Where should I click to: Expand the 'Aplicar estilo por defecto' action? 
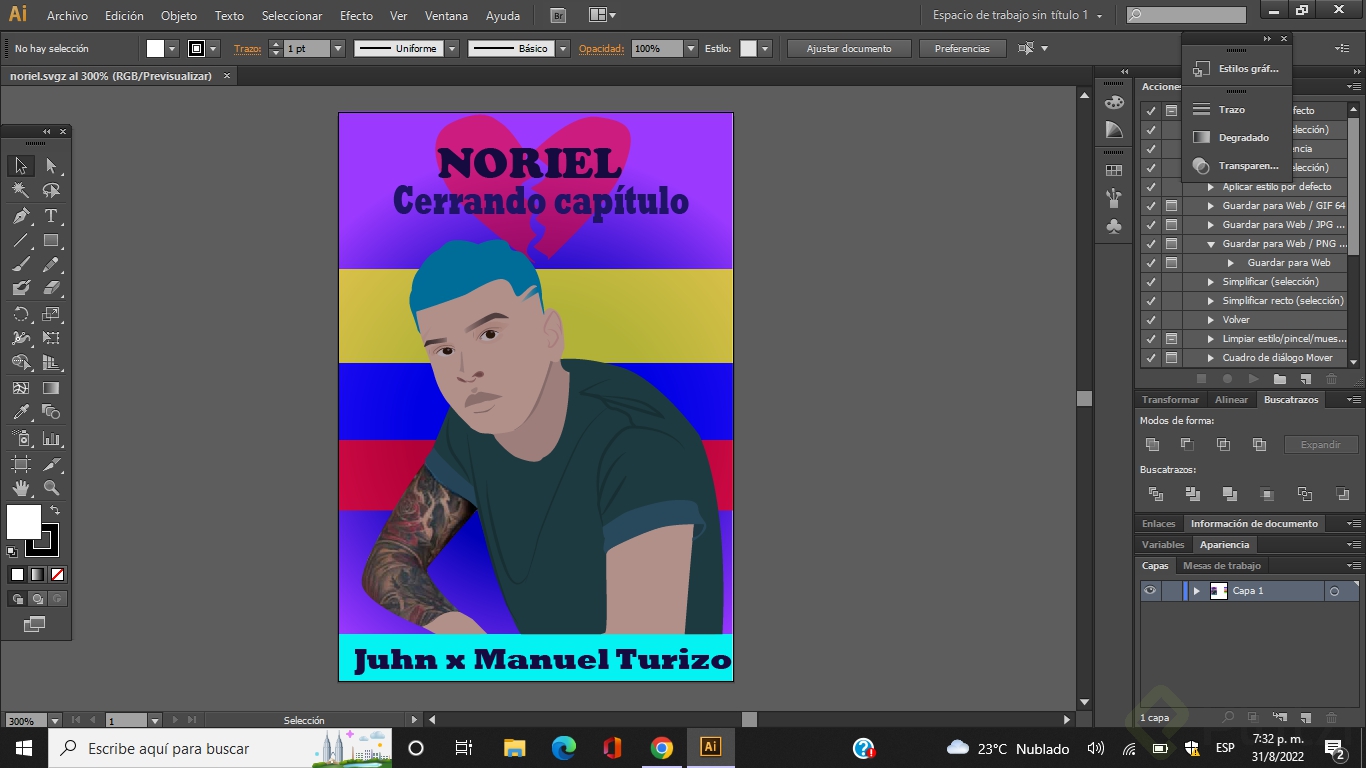1212,187
